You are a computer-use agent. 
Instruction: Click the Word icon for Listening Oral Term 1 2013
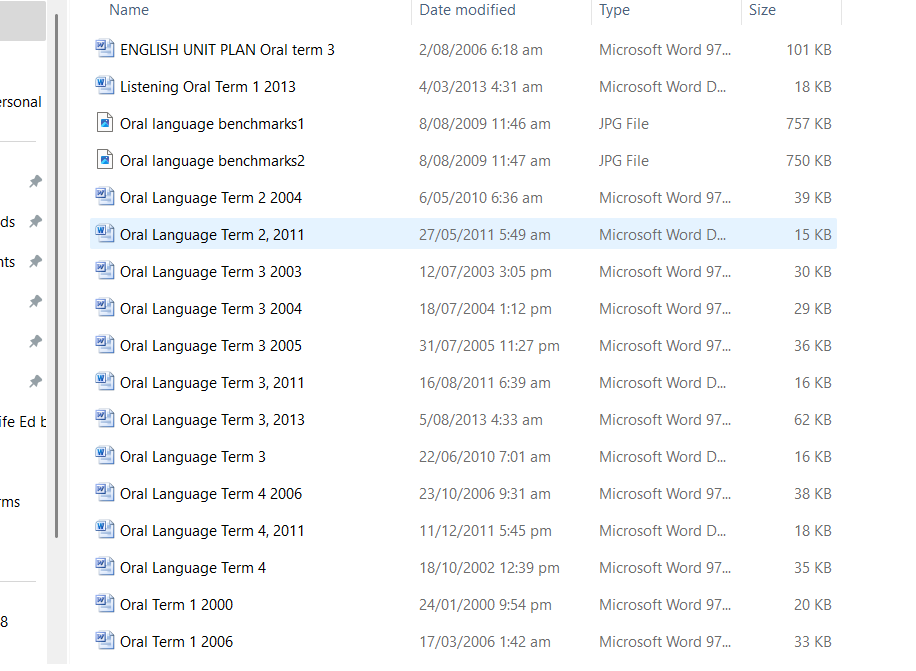105,85
